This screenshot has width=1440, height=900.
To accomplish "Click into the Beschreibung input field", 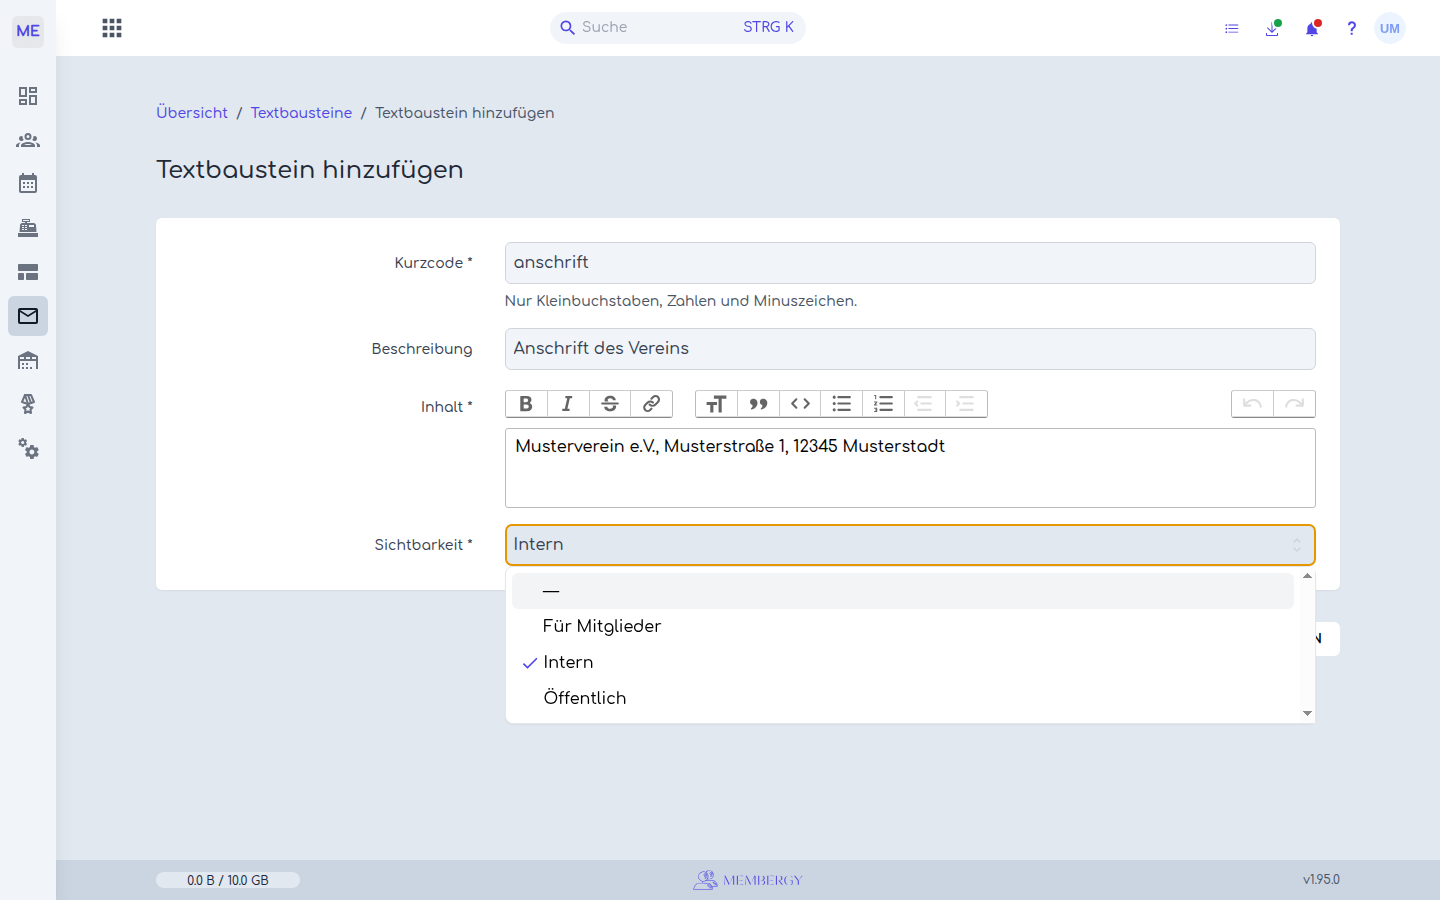I will (910, 349).
